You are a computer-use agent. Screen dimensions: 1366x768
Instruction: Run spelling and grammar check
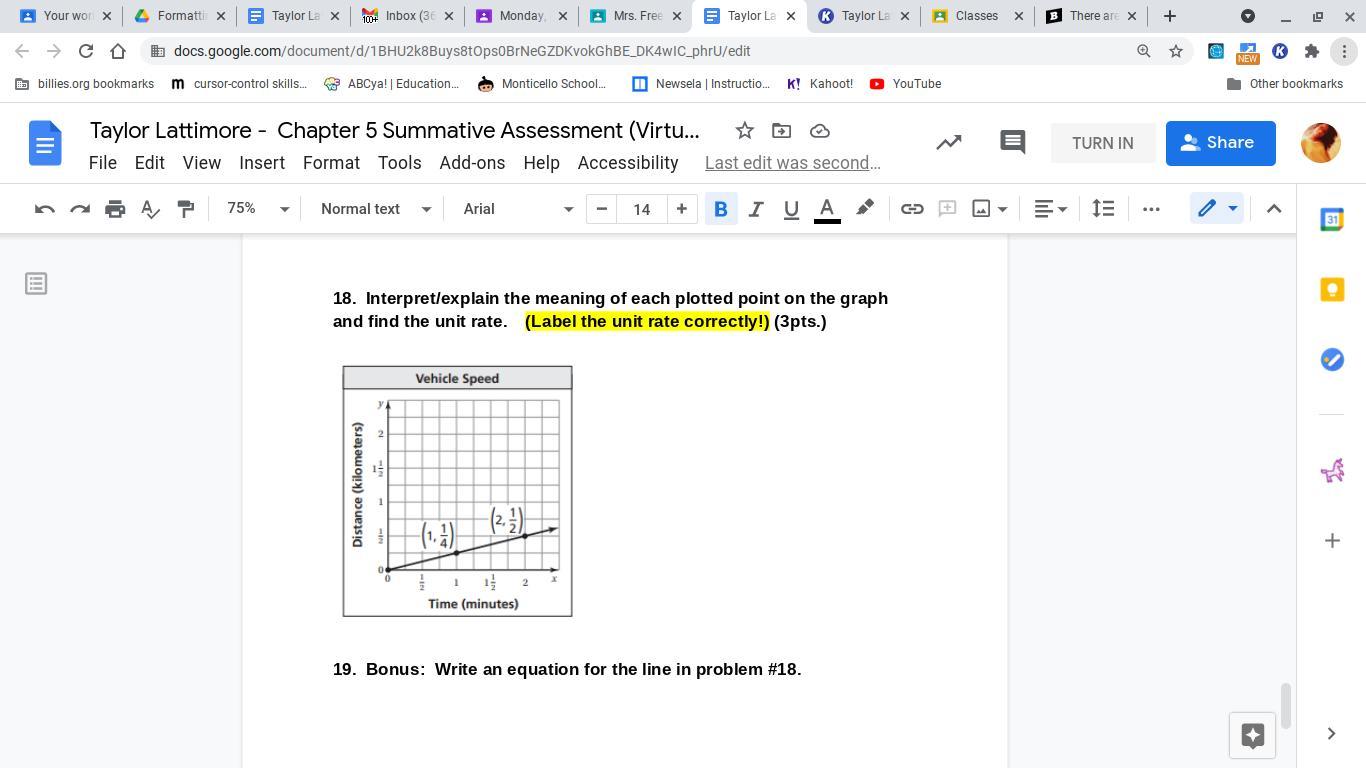[150, 209]
